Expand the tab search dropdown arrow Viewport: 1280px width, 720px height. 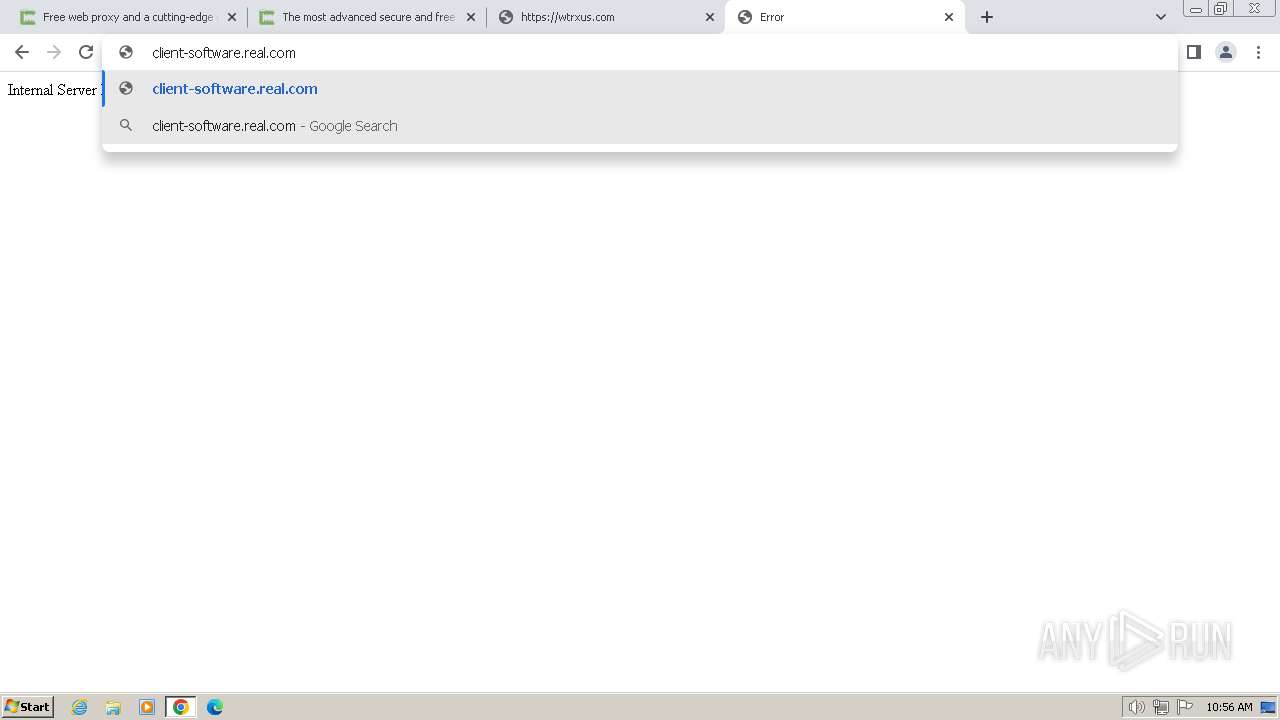[x=1161, y=17]
